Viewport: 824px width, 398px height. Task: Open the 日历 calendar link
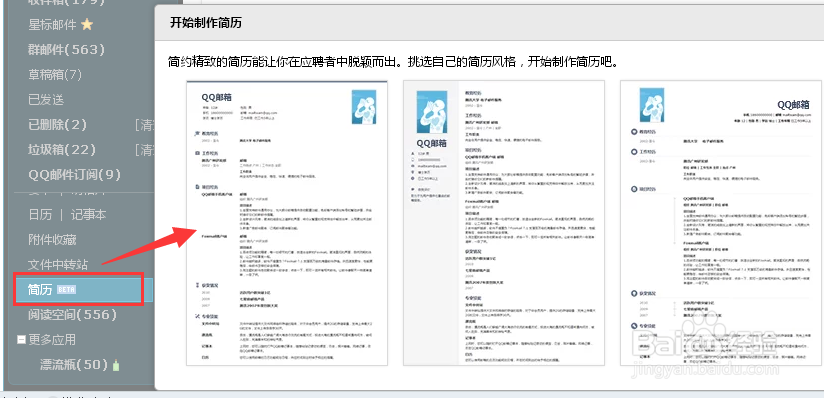(x=40, y=215)
